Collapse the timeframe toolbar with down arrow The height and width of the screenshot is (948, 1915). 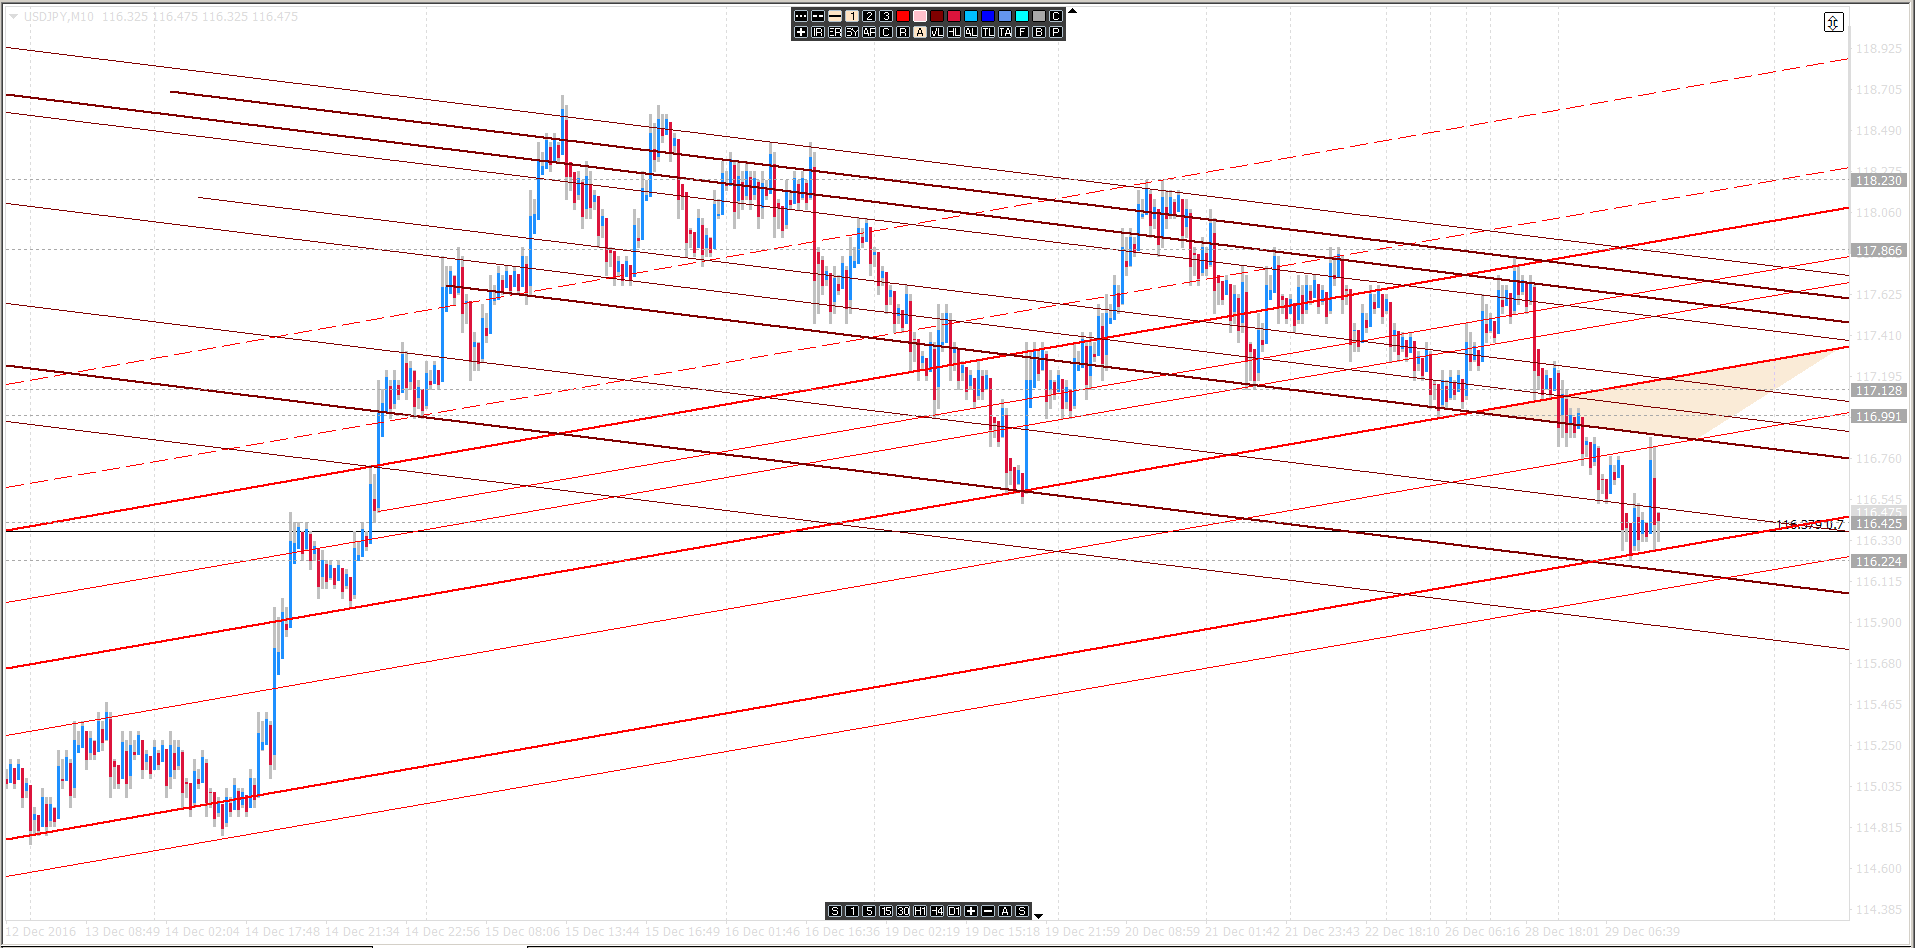tap(1038, 915)
